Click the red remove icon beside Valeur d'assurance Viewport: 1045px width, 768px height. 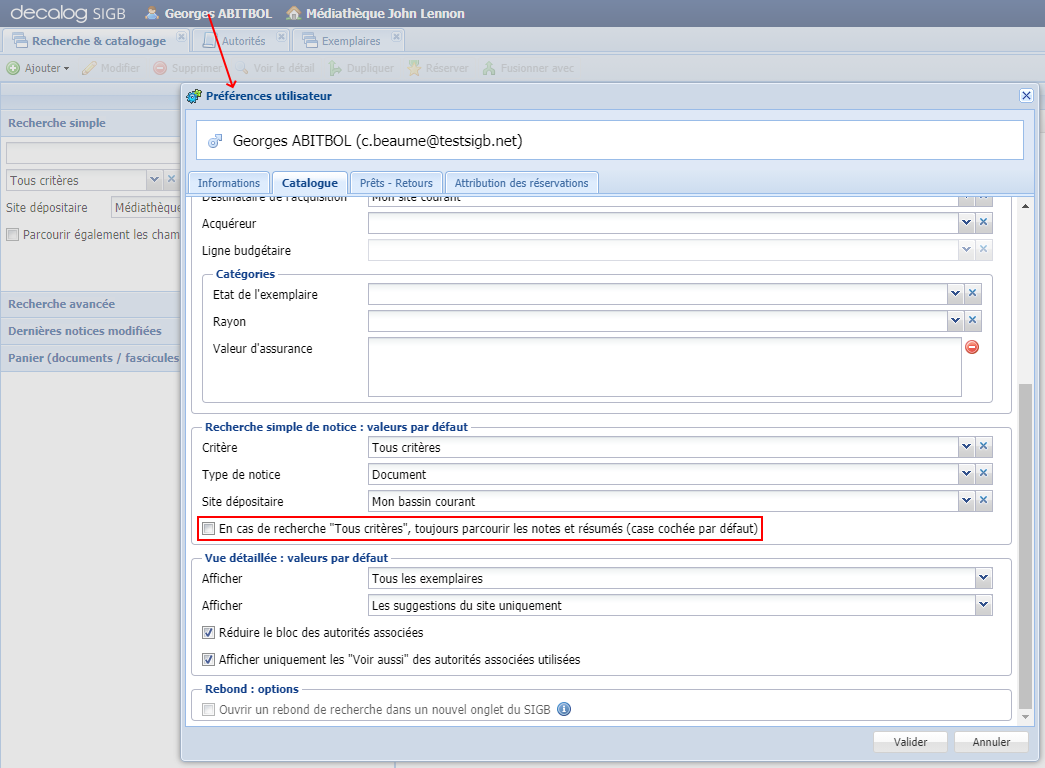coord(971,347)
